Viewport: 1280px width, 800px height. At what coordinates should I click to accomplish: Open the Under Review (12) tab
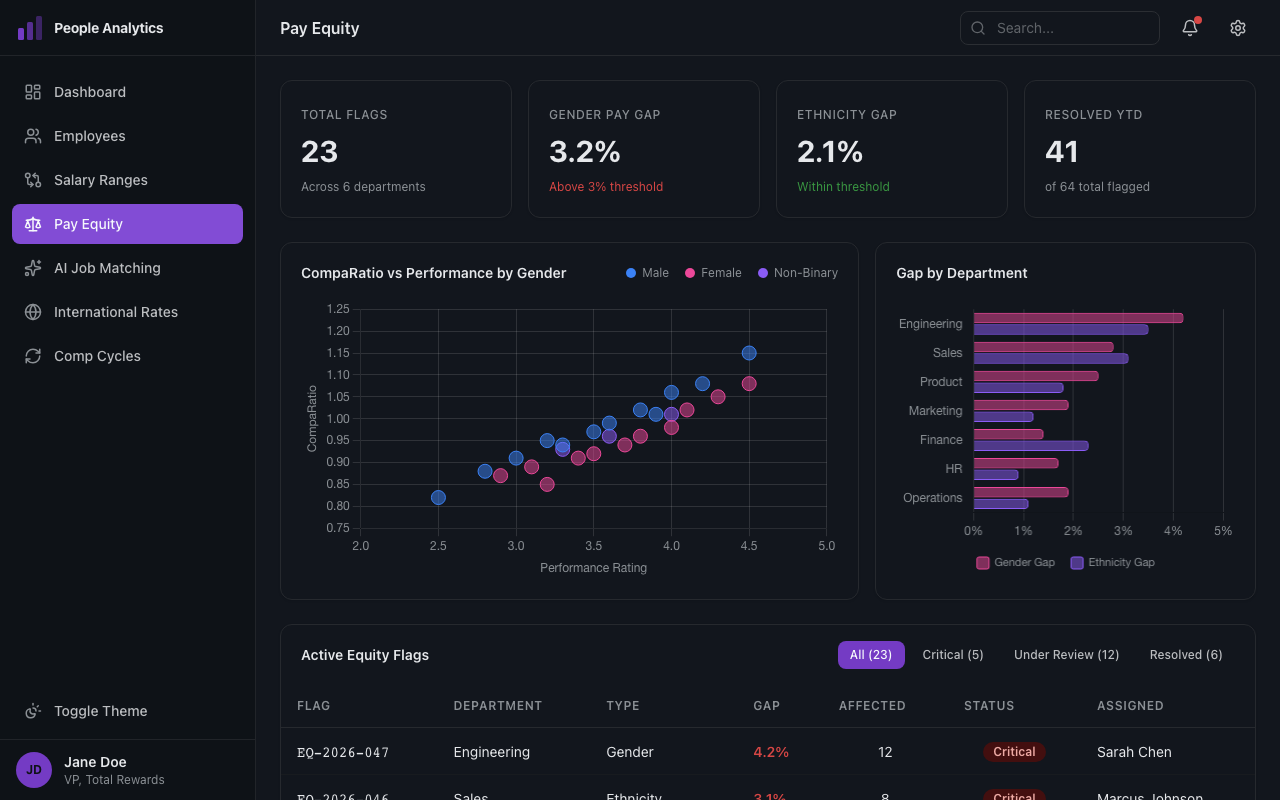point(1066,654)
